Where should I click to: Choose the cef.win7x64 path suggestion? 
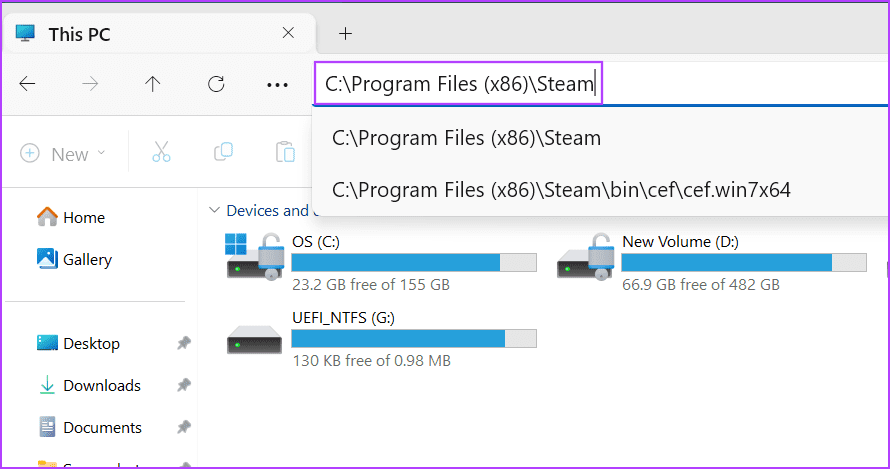click(561, 189)
